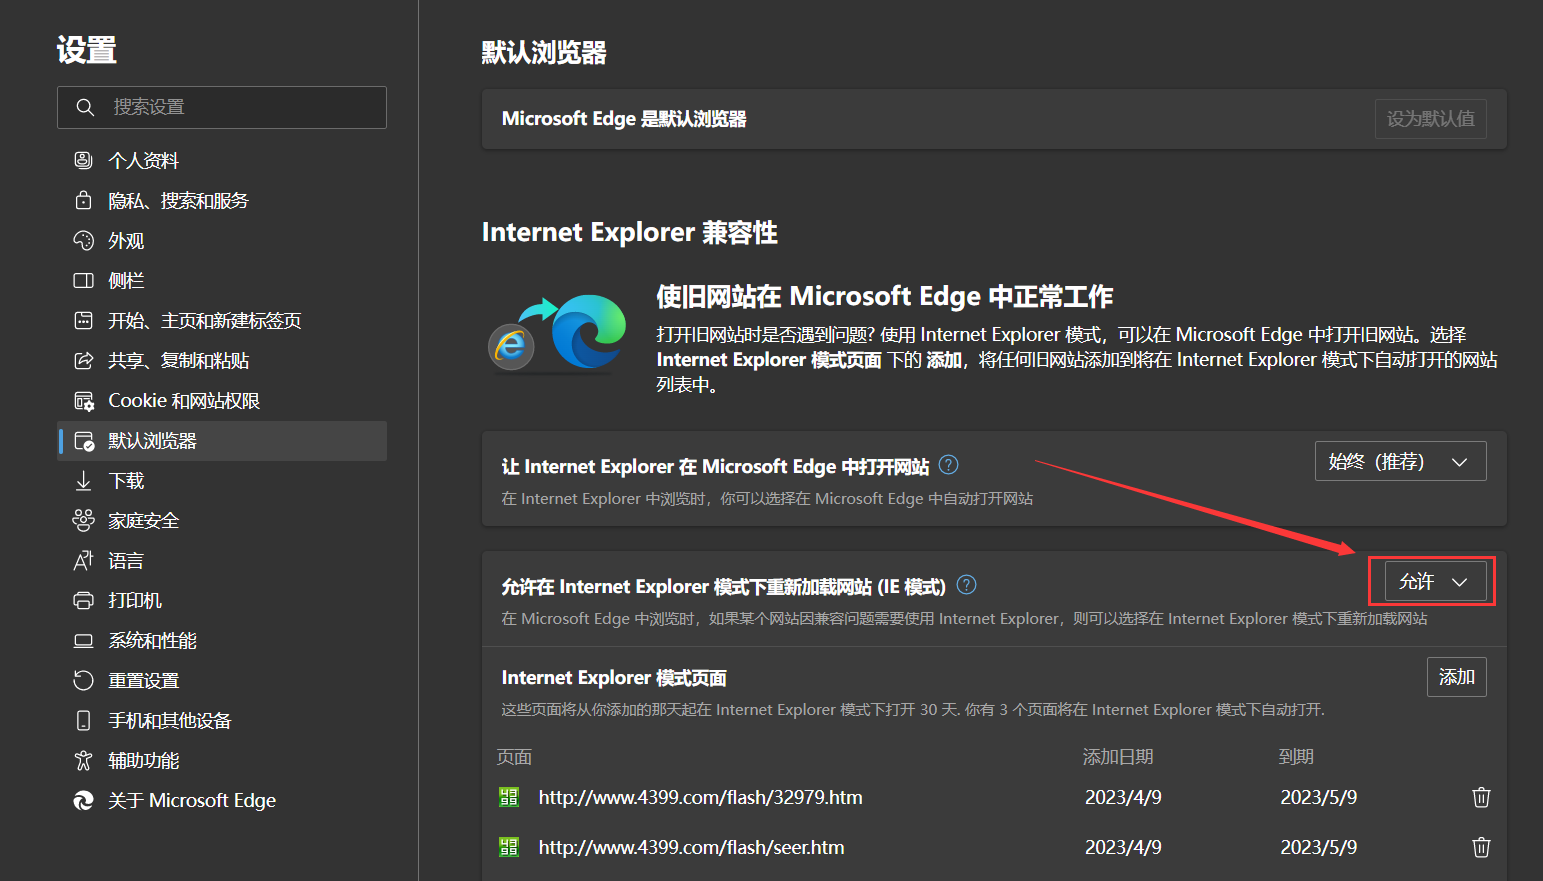Viewport: 1543px width, 881px height.
Task: Click the 语言 language icon
Action: click(x=84, y=561)
